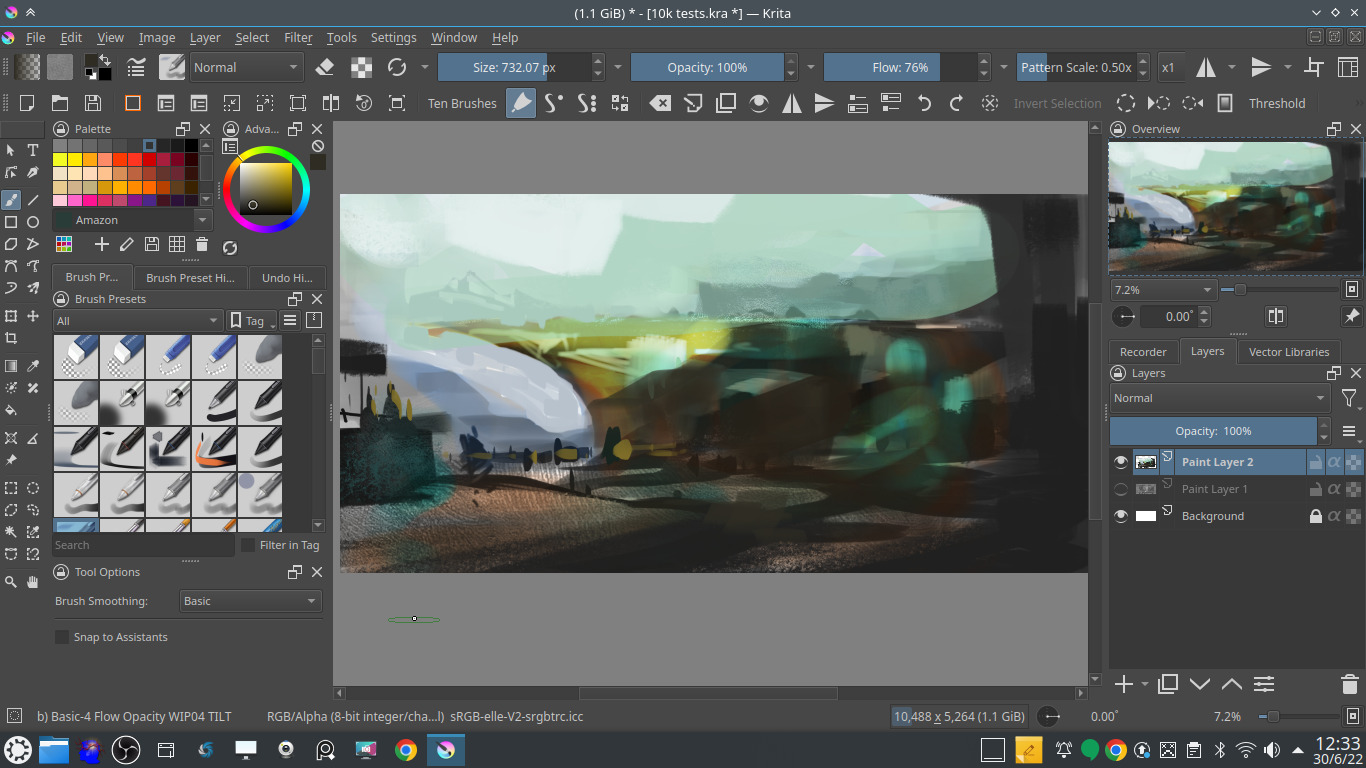Hide Paint Layer 2 with eye icon

point(1120,462)
